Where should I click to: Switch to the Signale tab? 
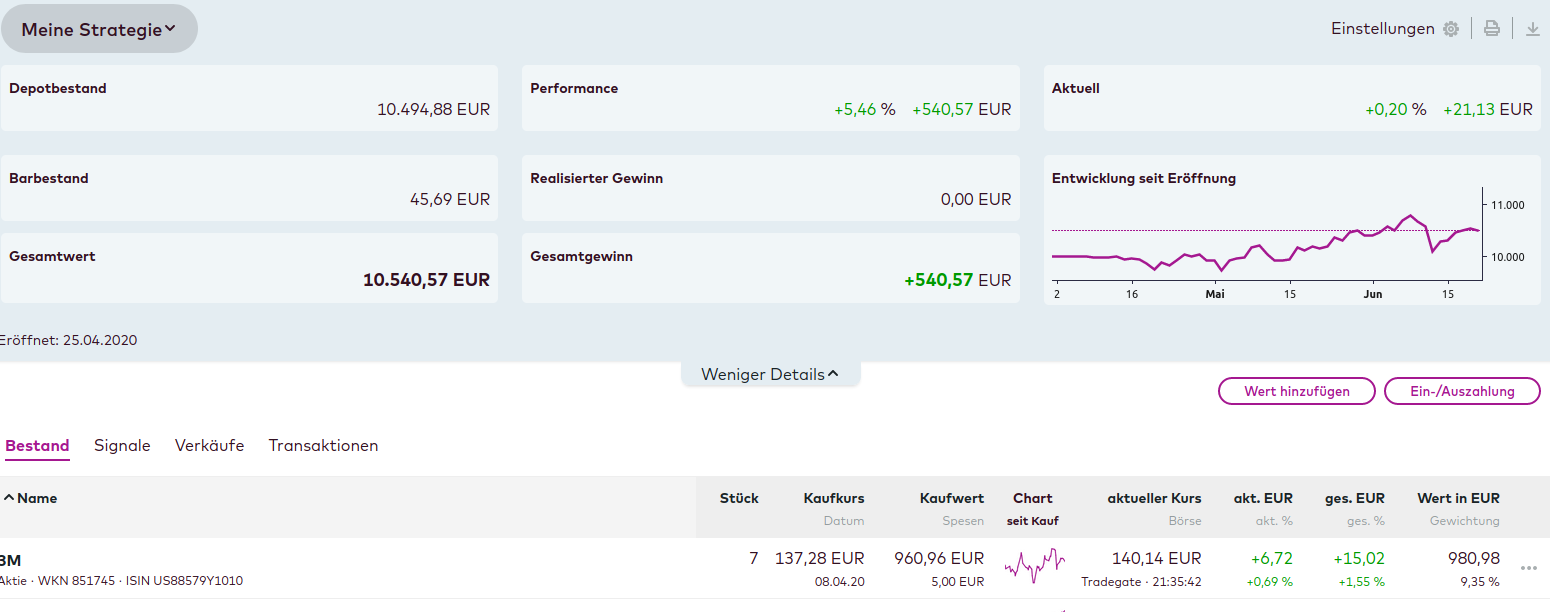(122, 446)
